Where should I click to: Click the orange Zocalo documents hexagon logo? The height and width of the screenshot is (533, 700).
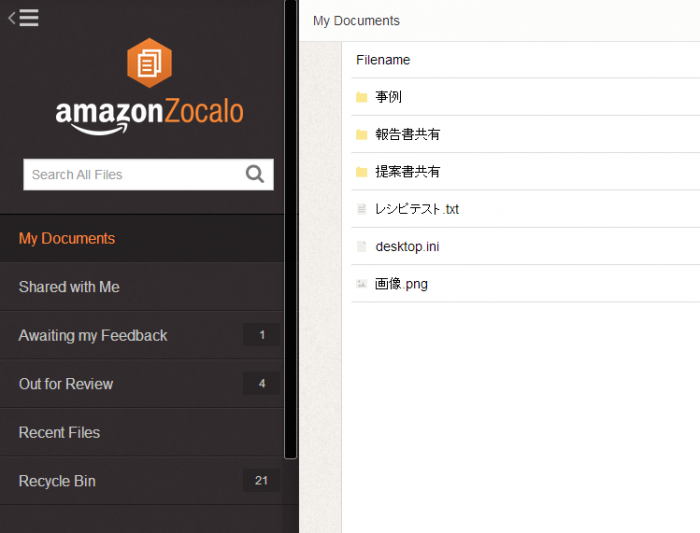pyautogui.click(x=149, y=63)
